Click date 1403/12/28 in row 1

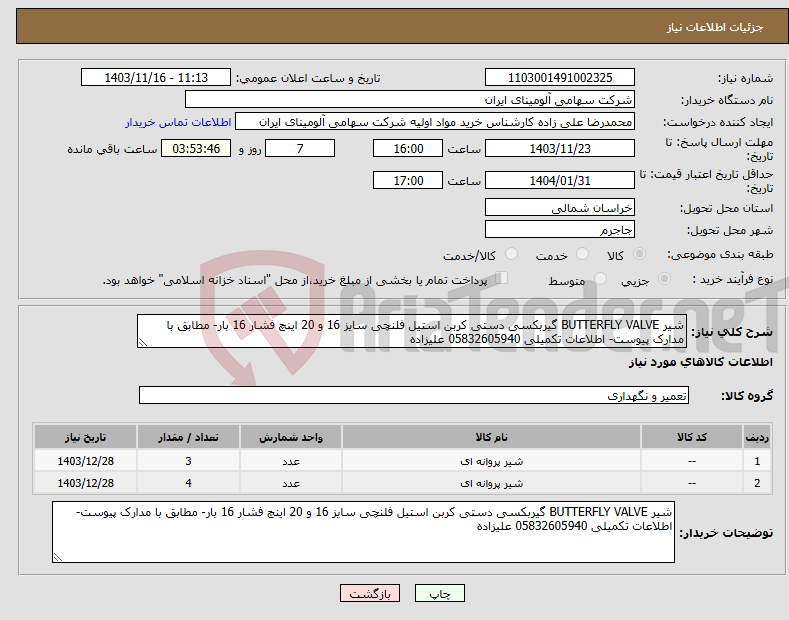pos(86,461)
